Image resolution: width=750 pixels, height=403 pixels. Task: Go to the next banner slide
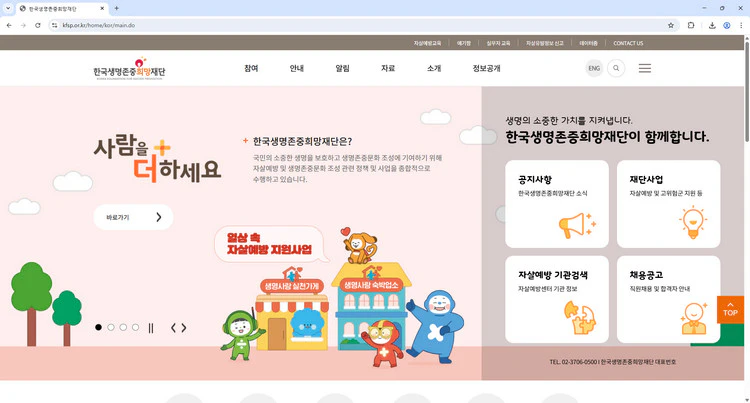coord(184,327)
